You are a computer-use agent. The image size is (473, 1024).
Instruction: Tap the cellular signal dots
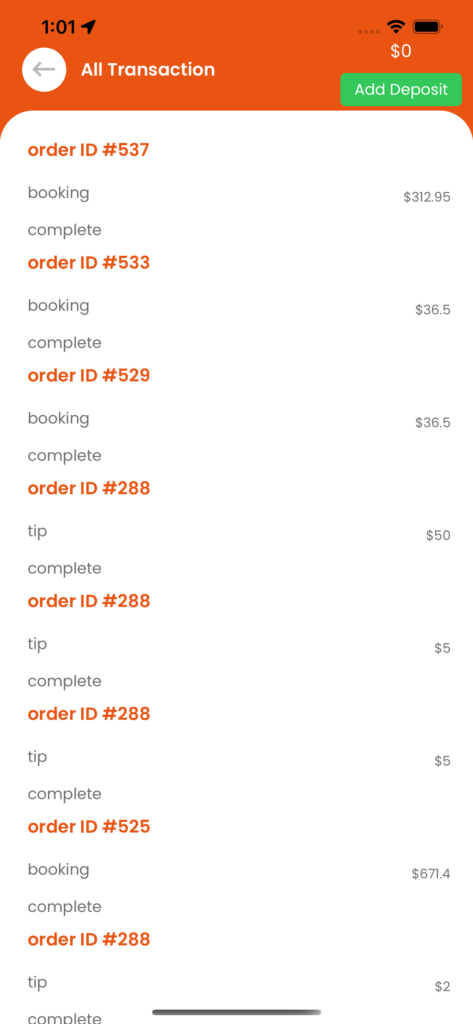click(x=369, y=31)
